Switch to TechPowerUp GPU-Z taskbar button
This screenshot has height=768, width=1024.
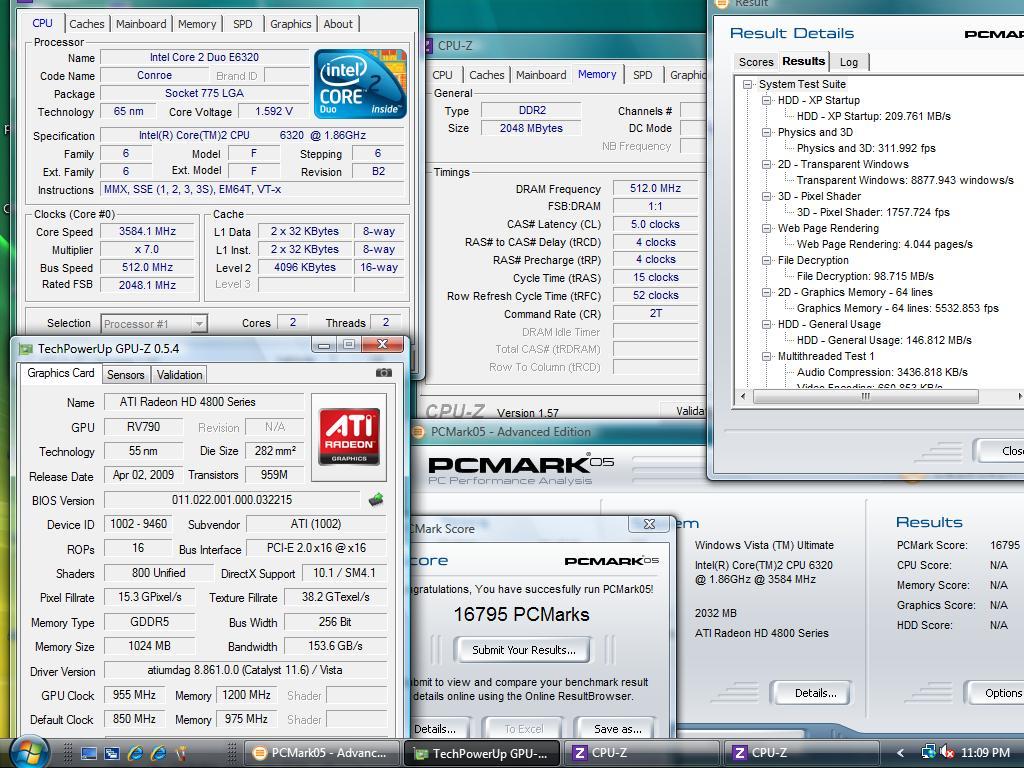point(483,754)
